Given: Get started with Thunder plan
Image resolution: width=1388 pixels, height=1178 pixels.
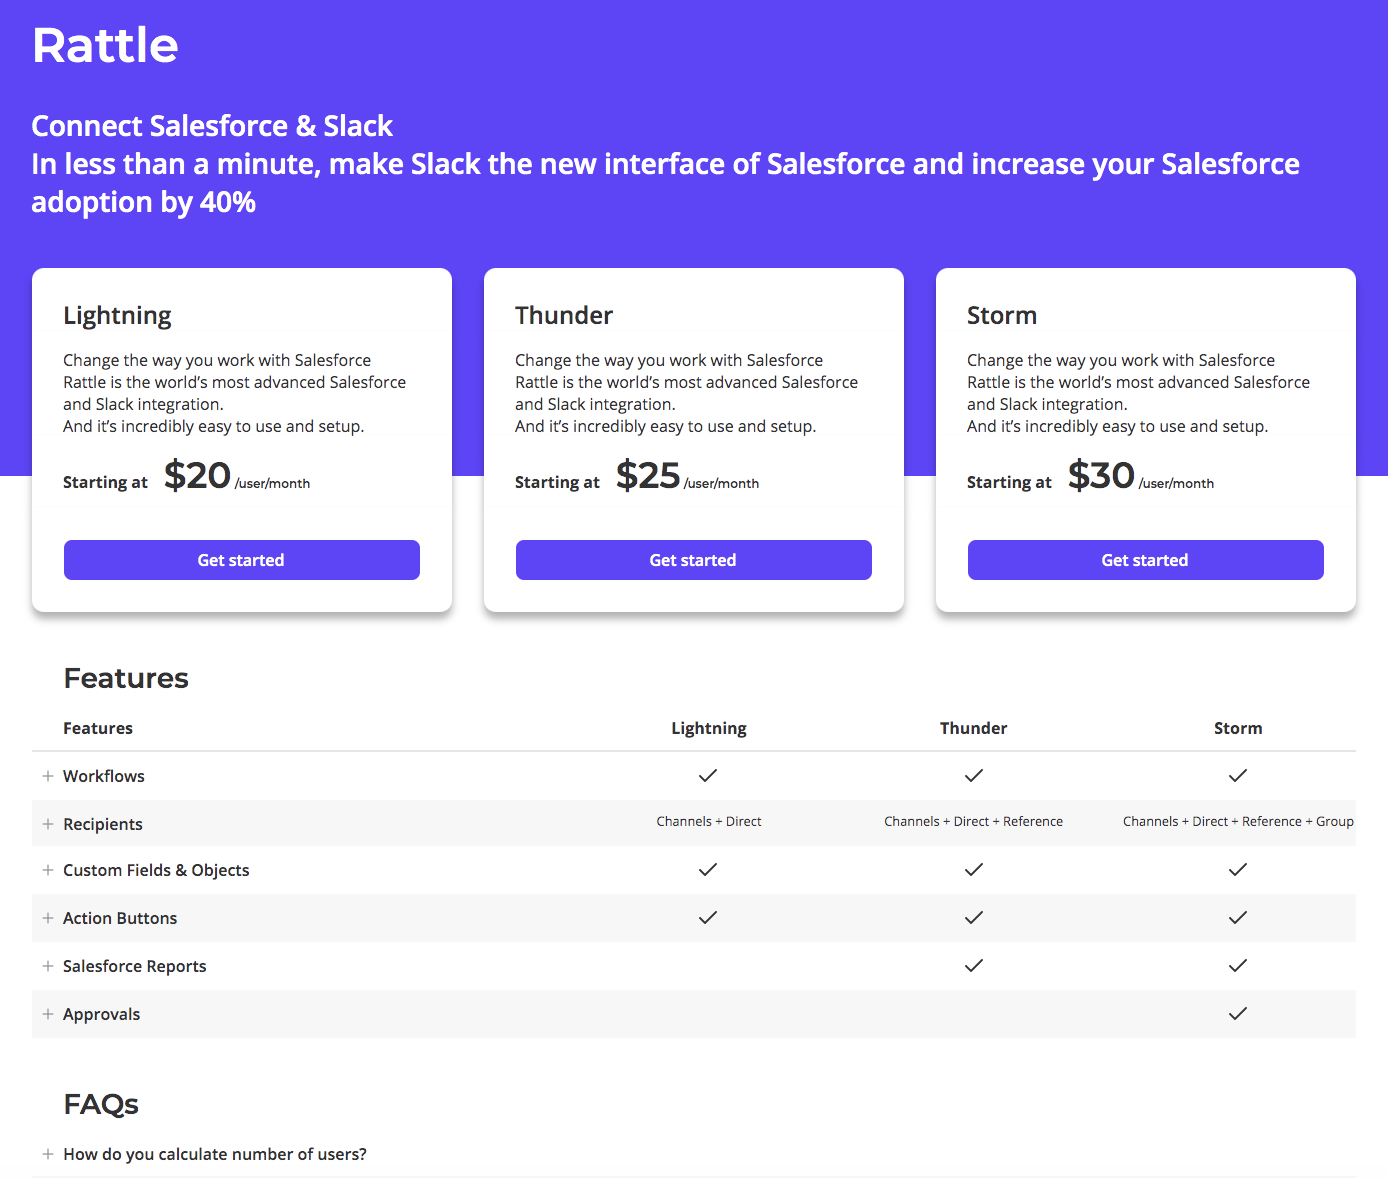Looking at the screenshot, I should point(693,560).
